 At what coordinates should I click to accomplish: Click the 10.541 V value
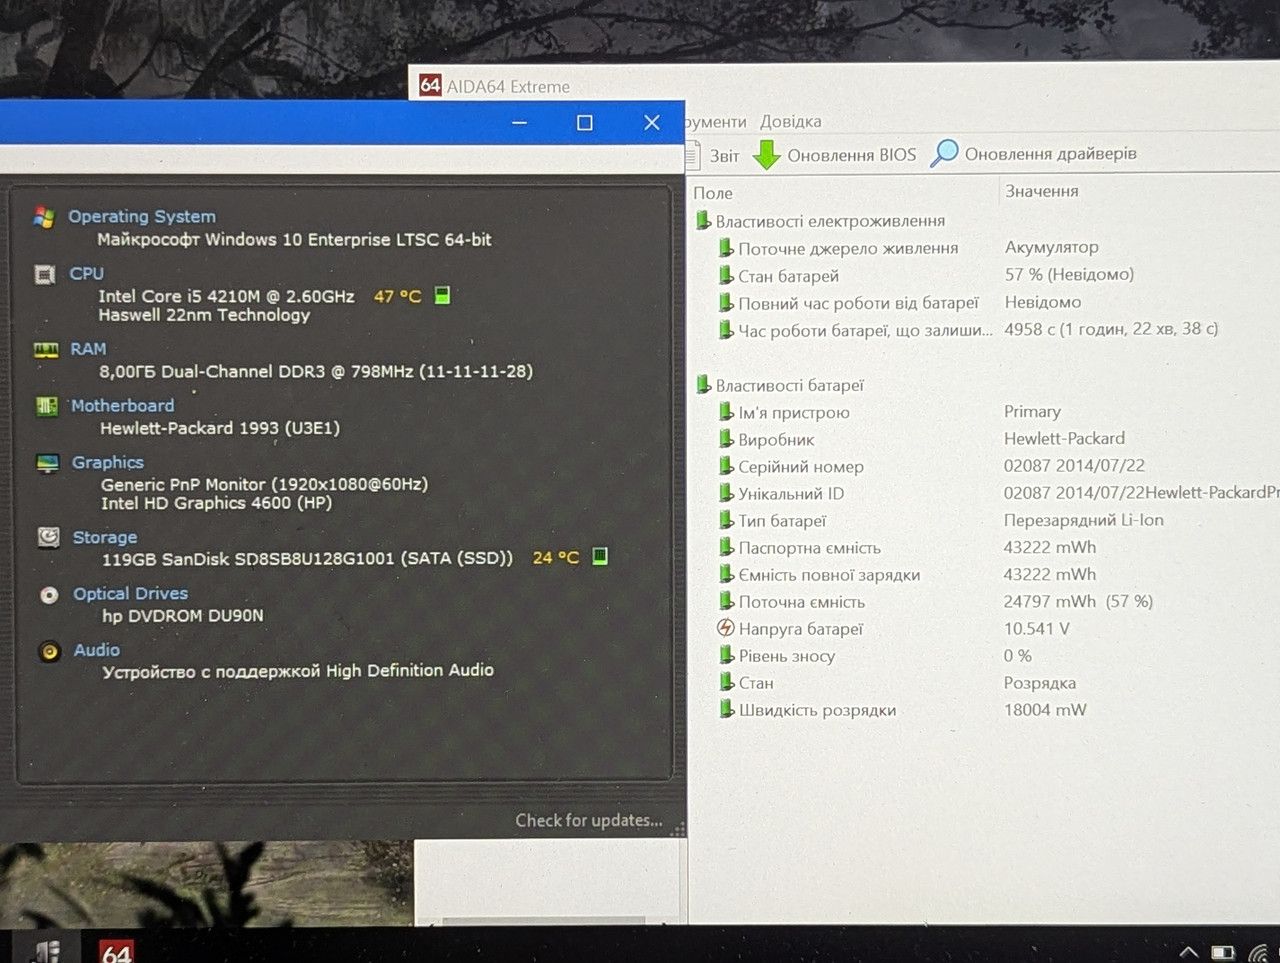(1036, 628)
